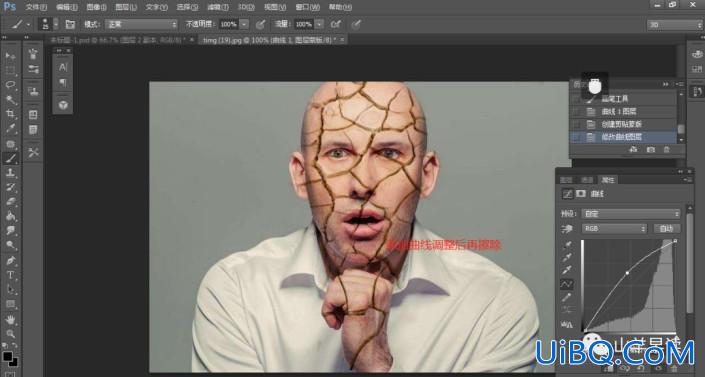This screenshot has height=377, width=705.
Task: Select the Zoom tool
Action: pyautogui.click(x=10, y=334)
